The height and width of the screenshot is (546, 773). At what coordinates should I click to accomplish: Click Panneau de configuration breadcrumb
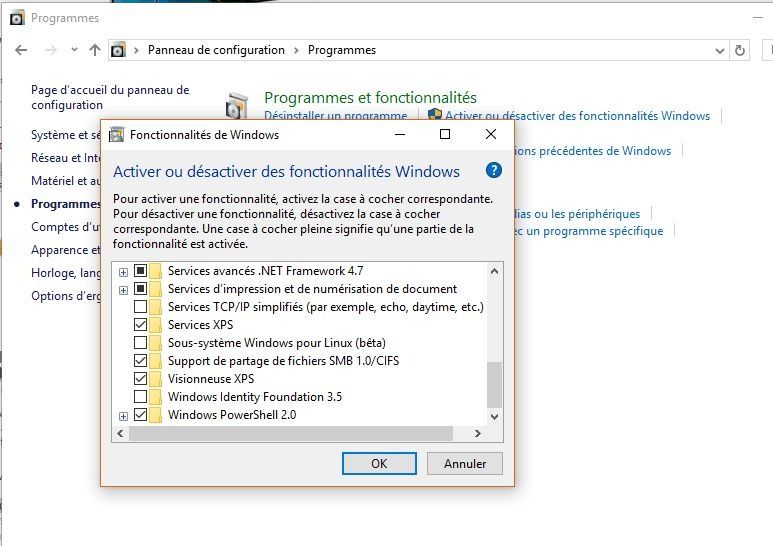coord(216,50)
